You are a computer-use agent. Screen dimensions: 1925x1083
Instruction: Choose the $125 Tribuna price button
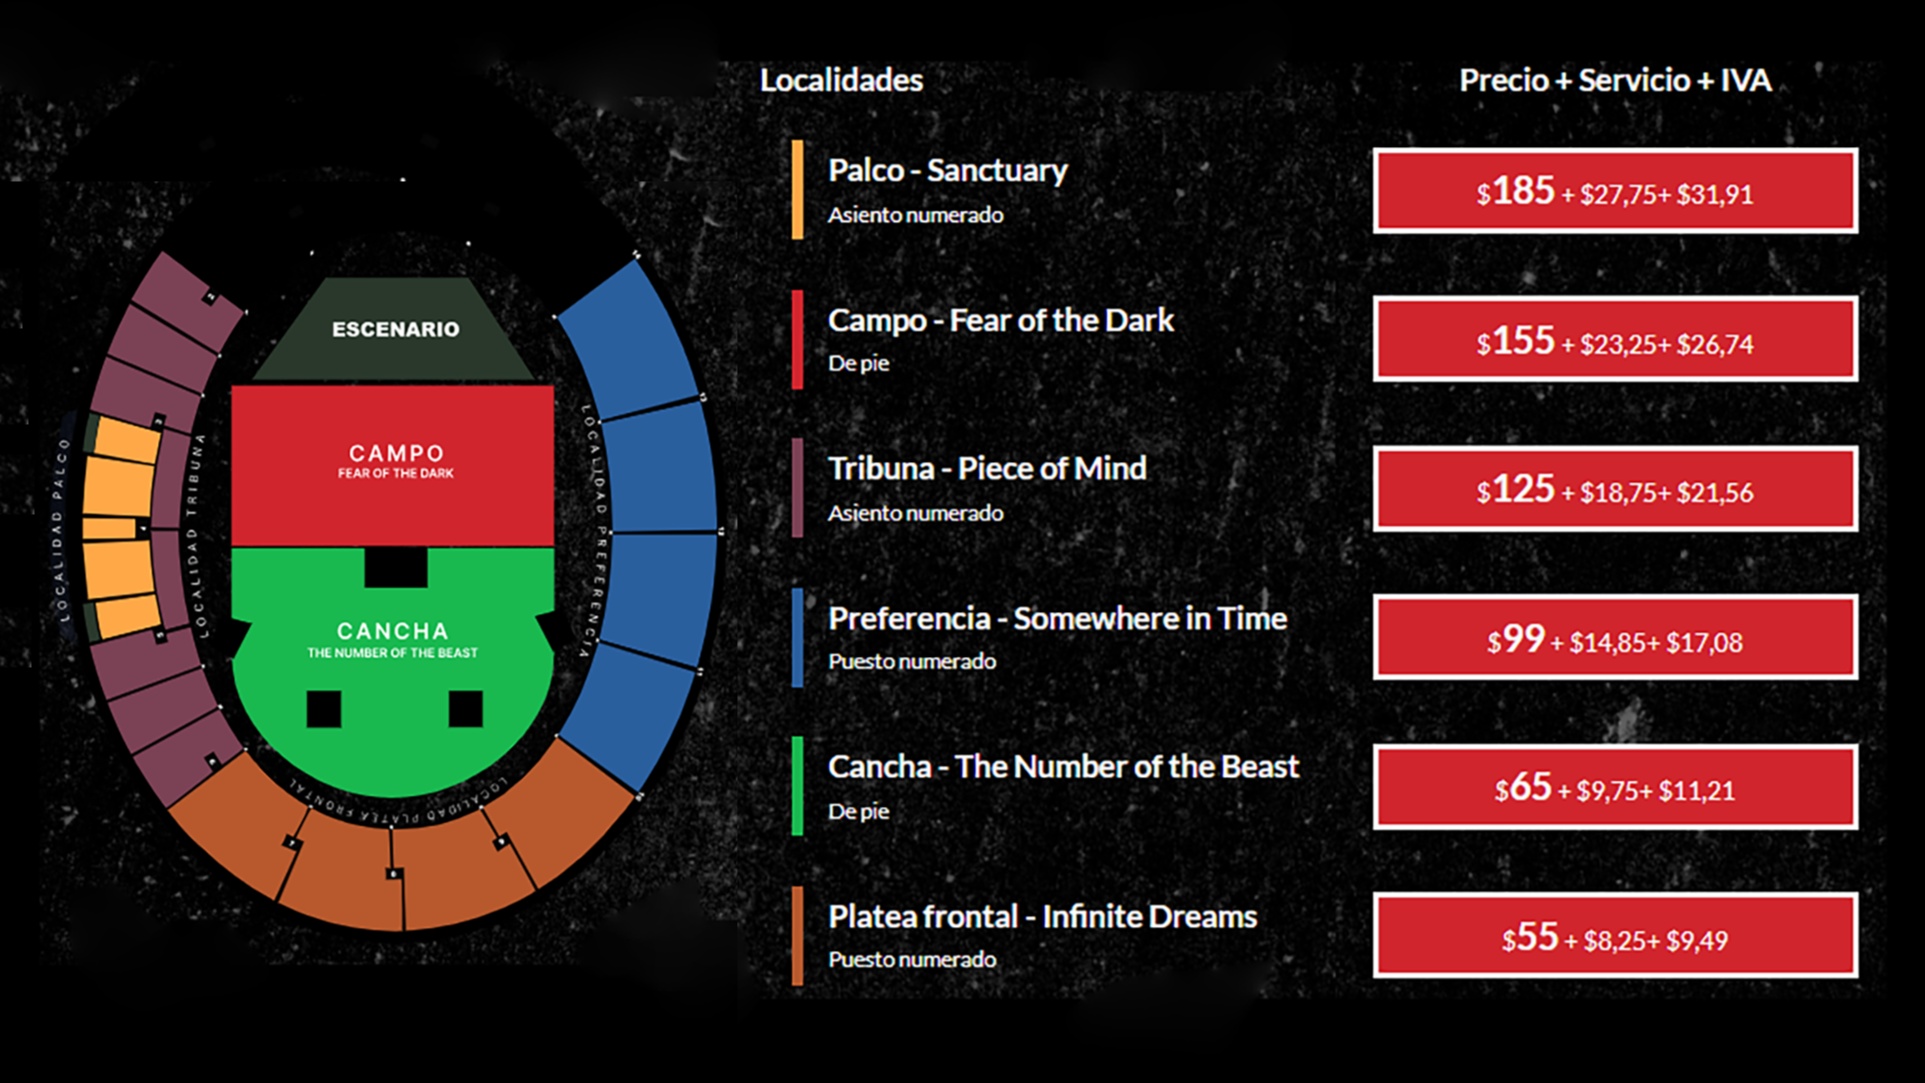pos(1614,489)
